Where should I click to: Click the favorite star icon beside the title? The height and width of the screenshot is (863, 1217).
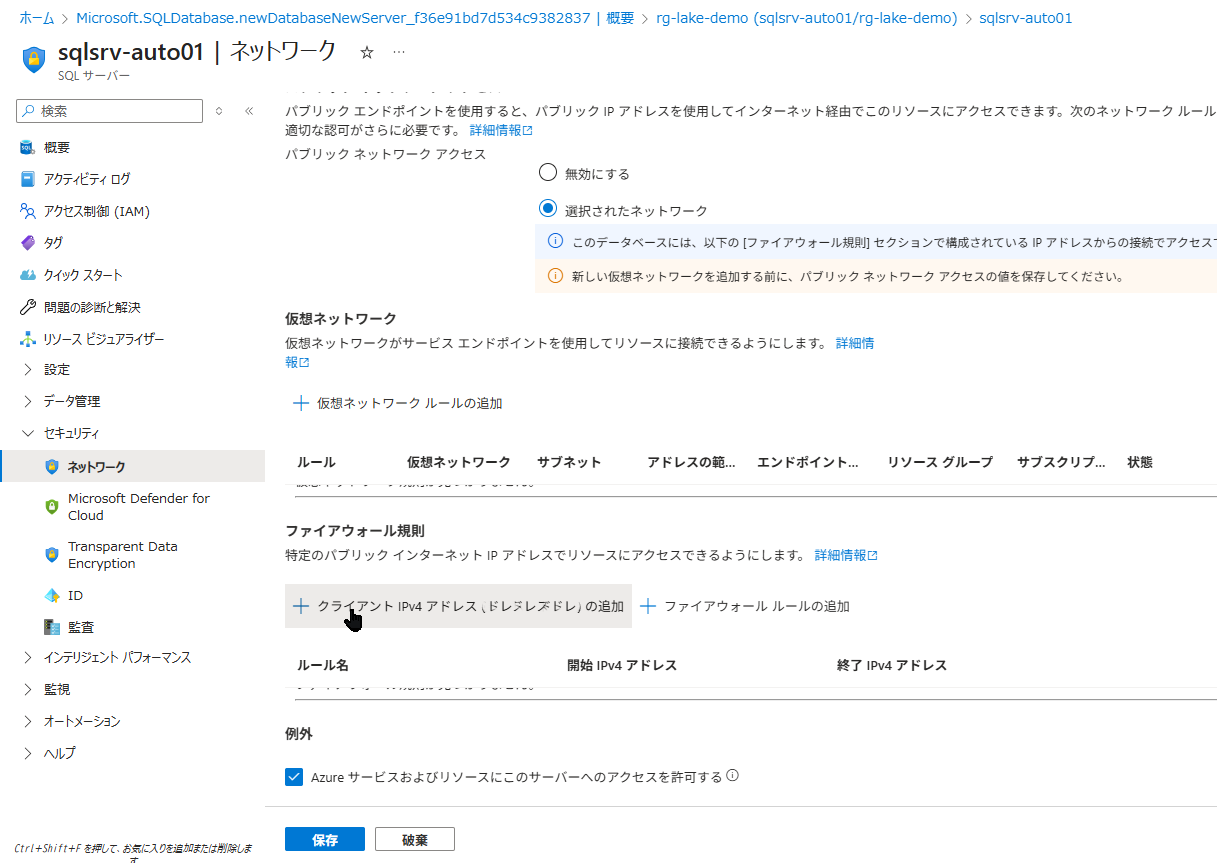click(x=366, y=52)
